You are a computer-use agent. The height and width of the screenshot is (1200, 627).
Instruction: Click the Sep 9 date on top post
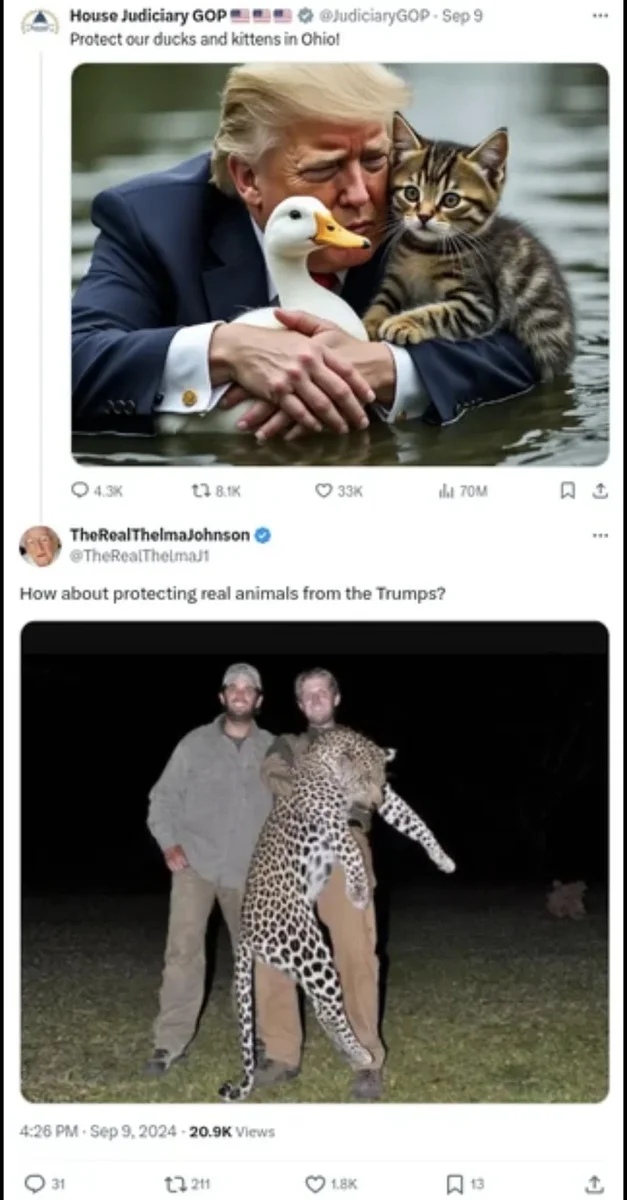pos(464,16)
